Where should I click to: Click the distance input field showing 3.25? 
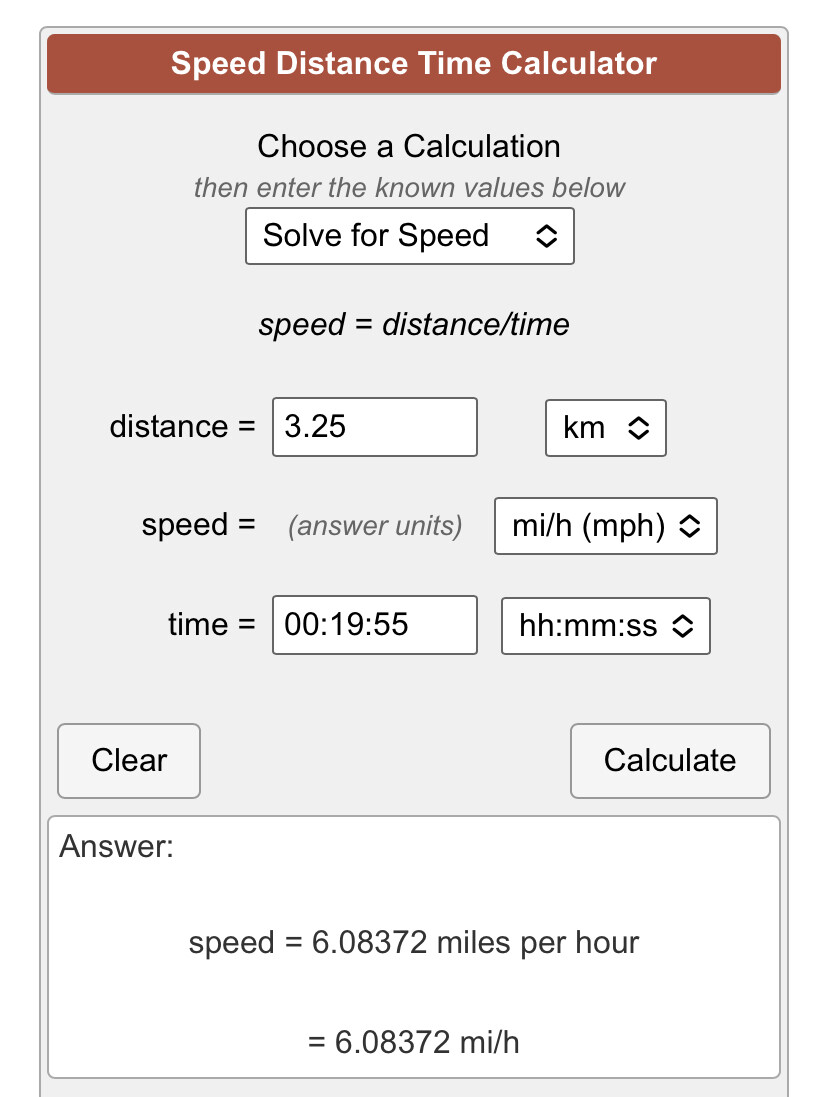[x=375, y=427]
